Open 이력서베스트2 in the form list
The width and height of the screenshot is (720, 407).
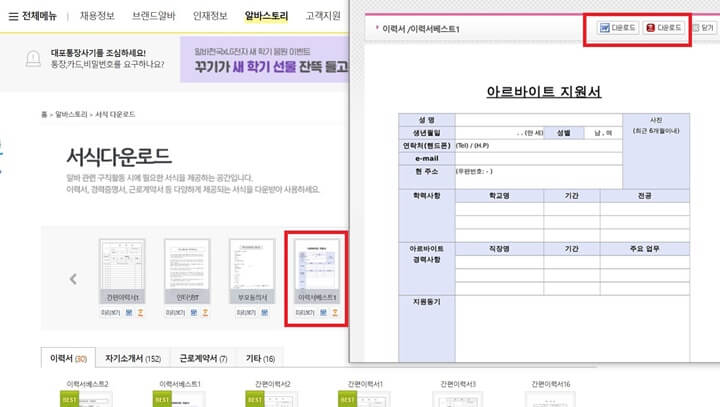click(87, 384)
